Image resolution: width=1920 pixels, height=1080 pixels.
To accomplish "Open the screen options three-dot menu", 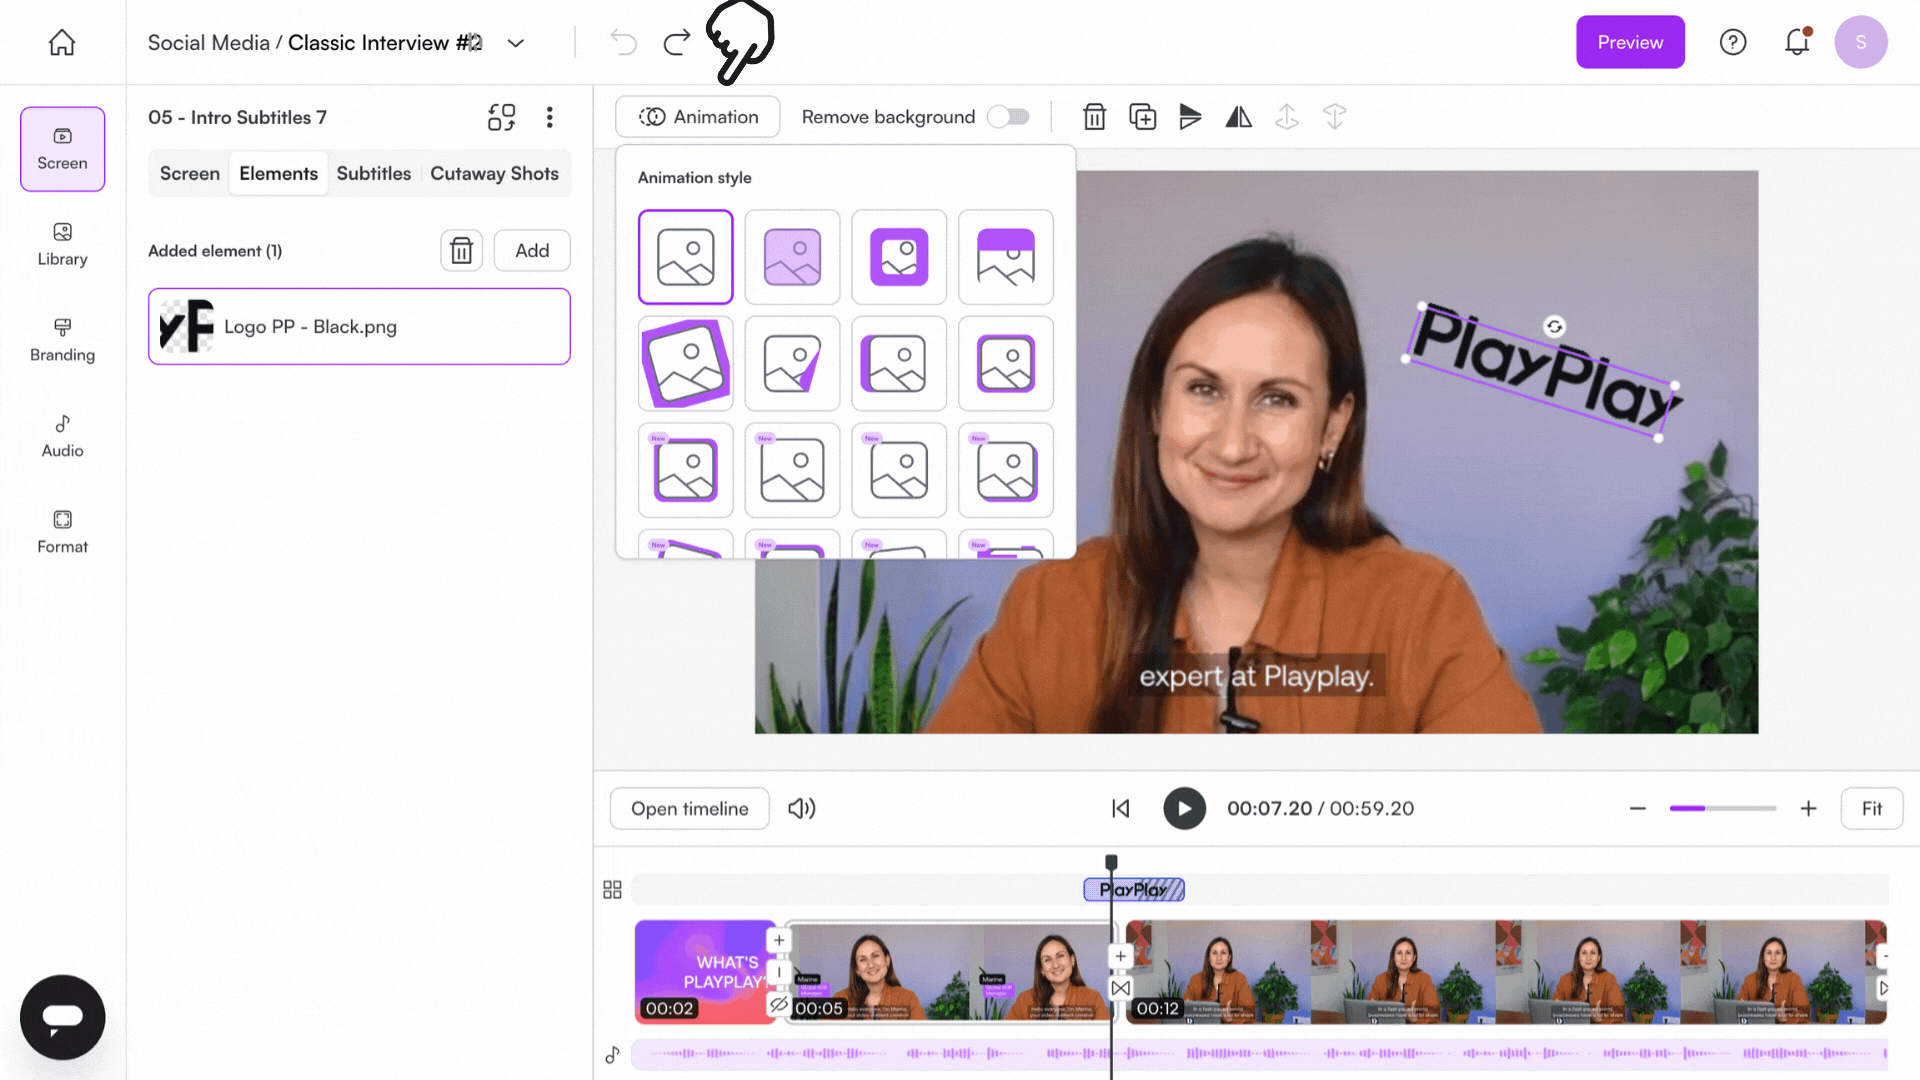I will point(549,117).
